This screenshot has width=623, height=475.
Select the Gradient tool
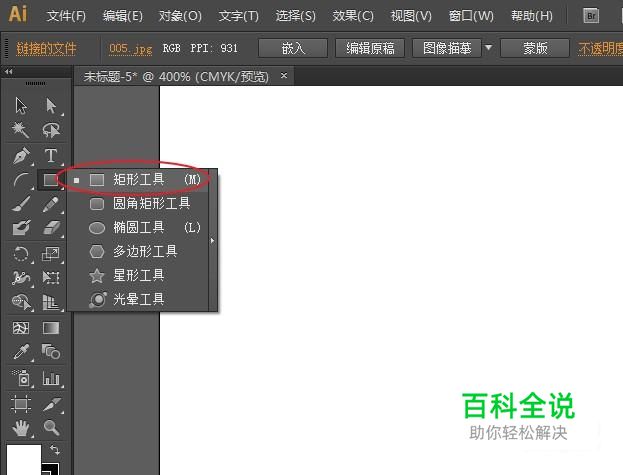51,328
